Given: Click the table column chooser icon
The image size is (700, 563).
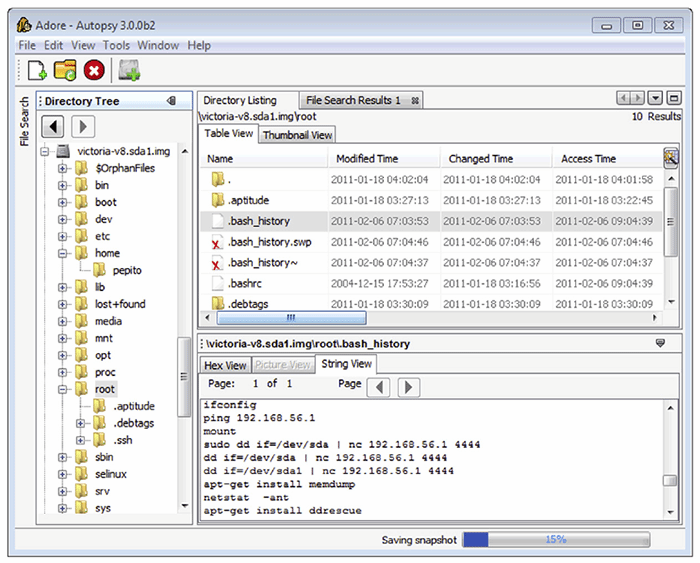Looking at the screenshot, I should tap(670, 157).
